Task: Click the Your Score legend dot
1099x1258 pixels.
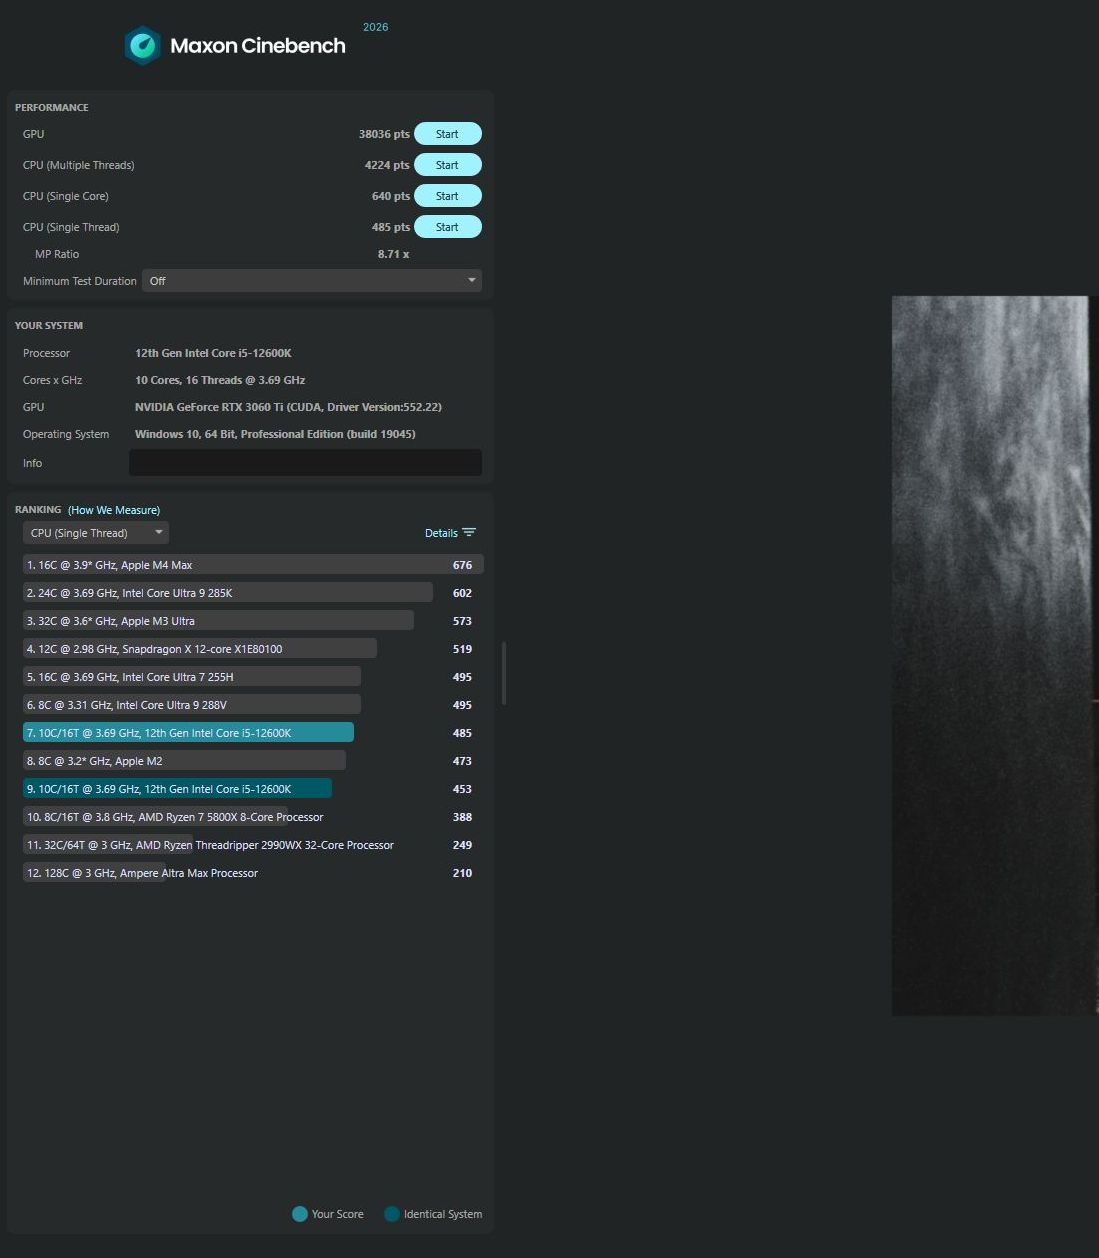Action: (x=300, y=1214)
